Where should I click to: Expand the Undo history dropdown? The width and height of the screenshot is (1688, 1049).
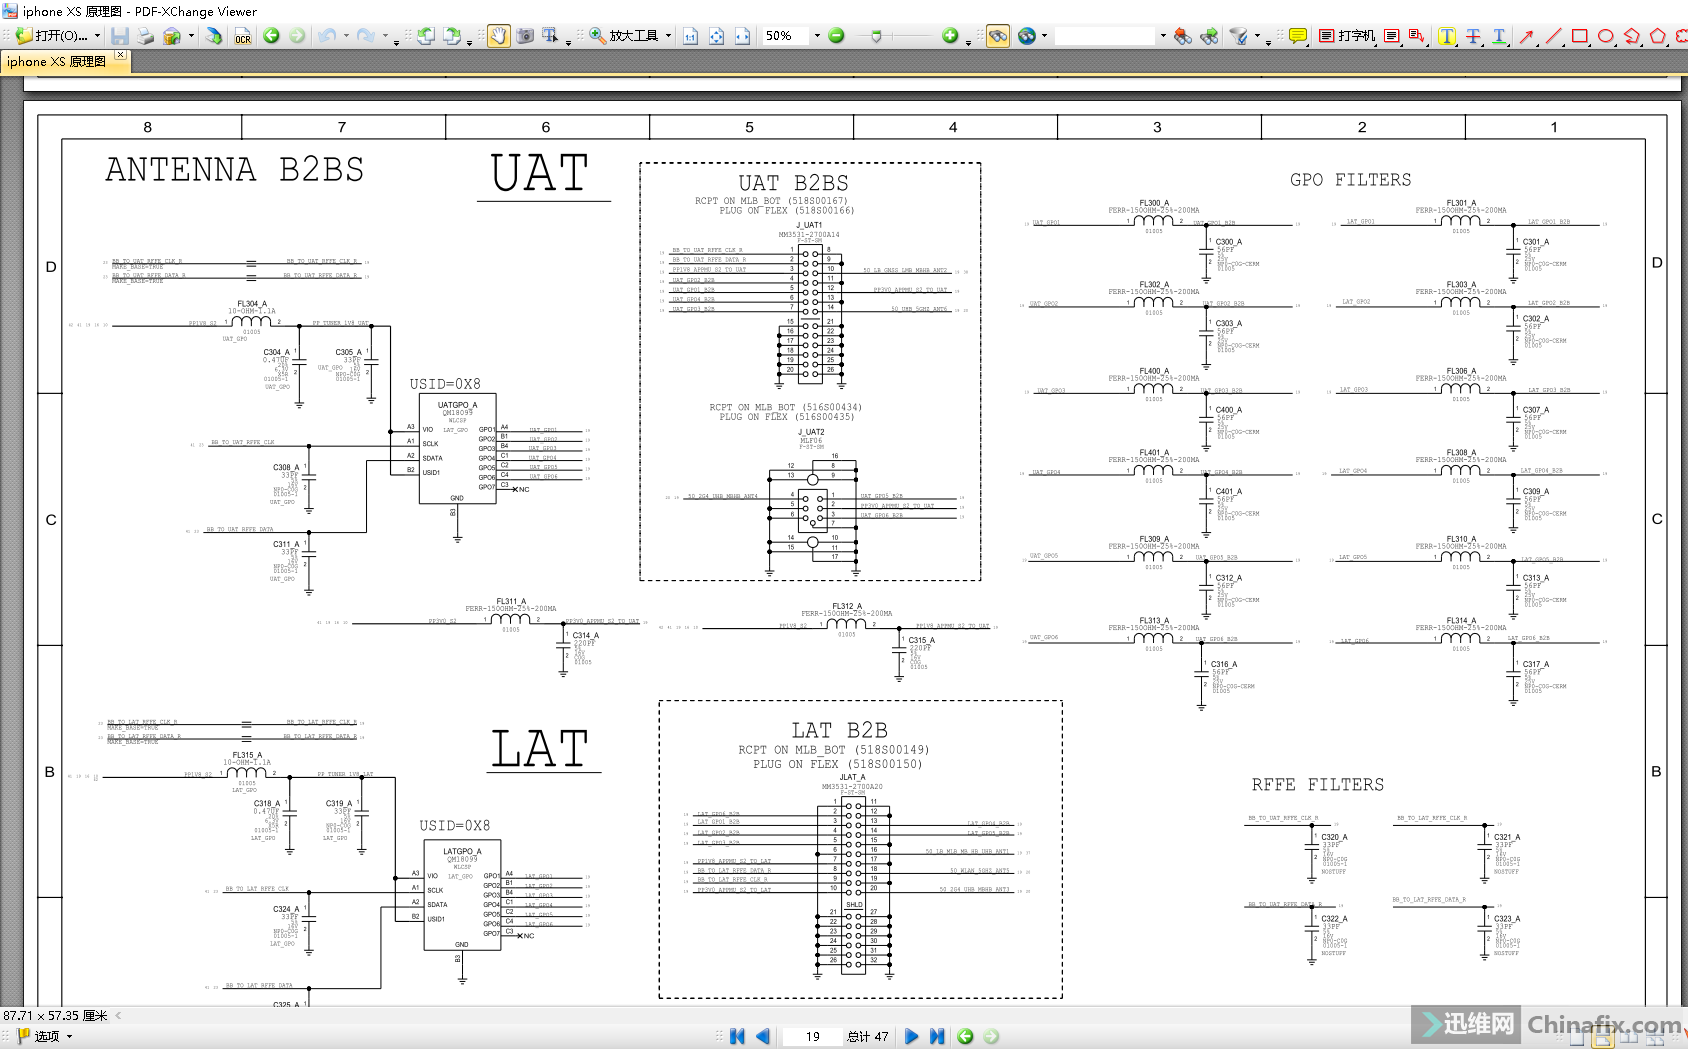click(346, 36)
